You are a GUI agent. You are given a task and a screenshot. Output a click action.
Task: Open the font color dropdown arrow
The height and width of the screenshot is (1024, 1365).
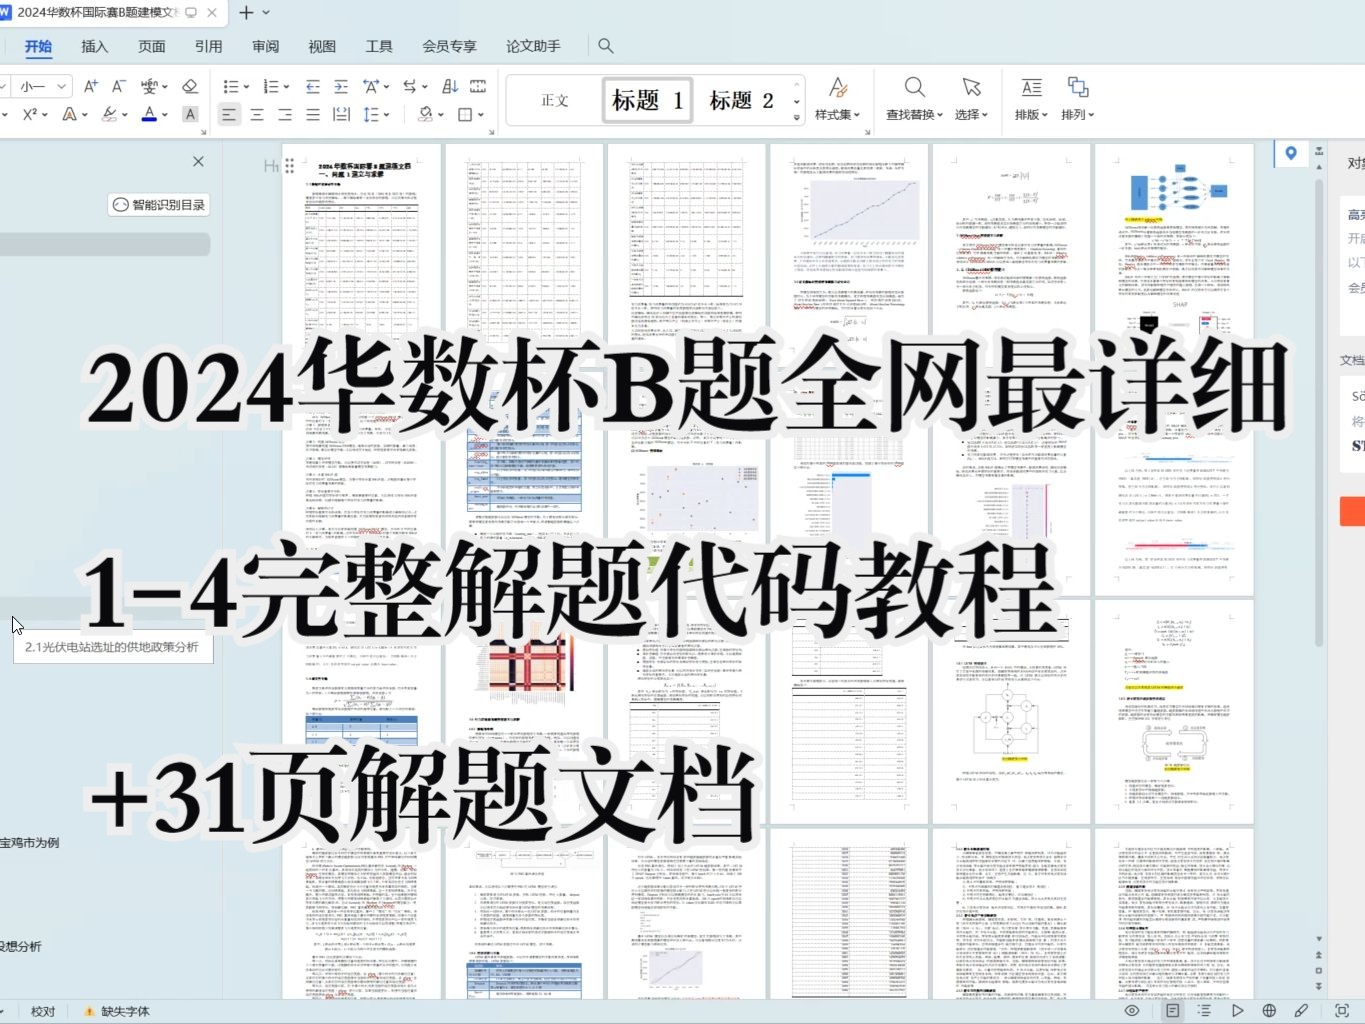[165, 114]
